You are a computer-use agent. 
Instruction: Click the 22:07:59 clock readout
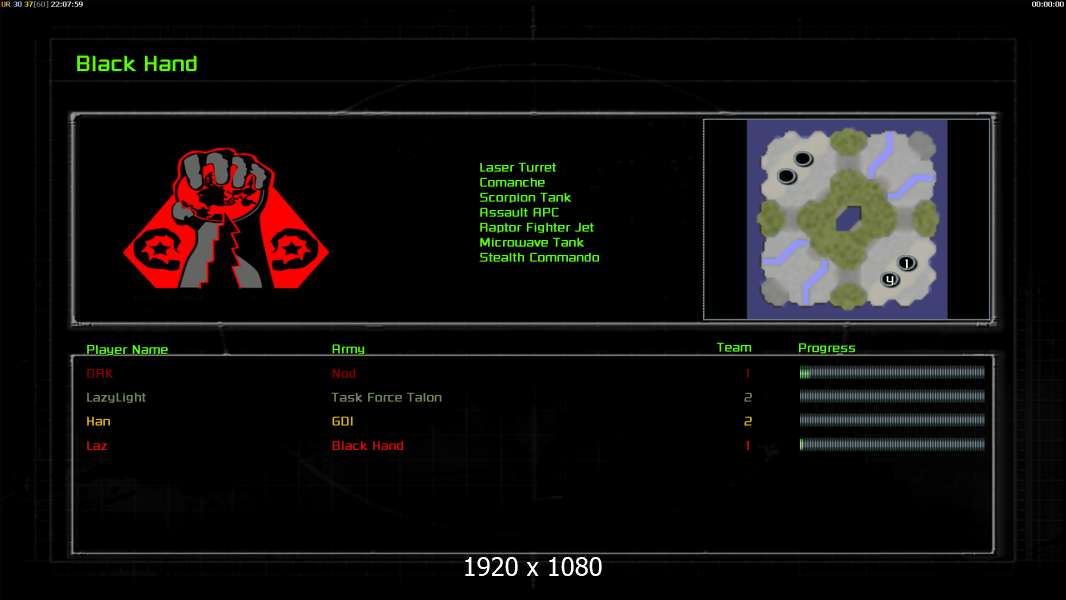[x=67, y=4]
